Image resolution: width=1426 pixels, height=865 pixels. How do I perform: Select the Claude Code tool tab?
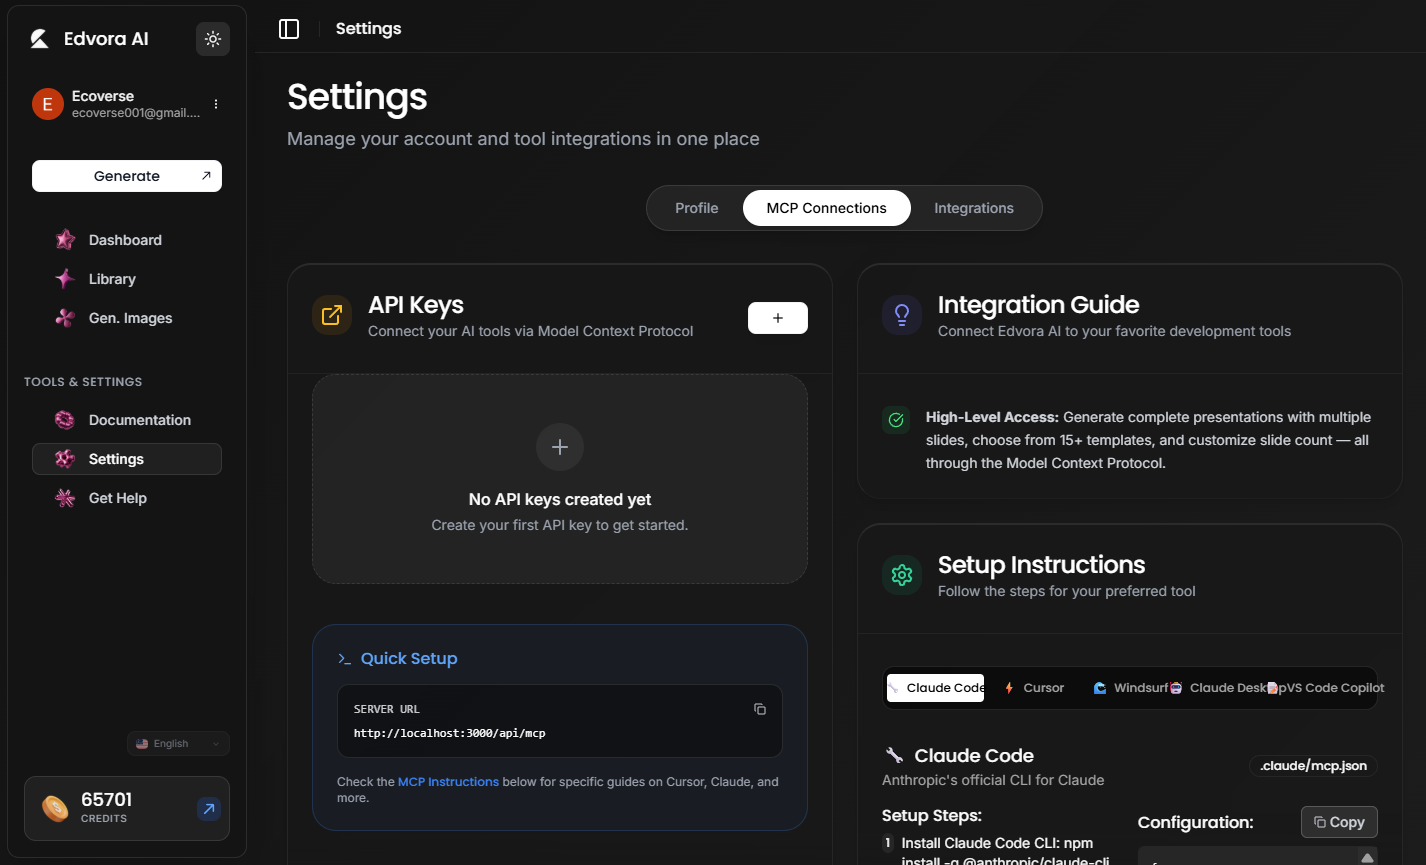point(936,688)
